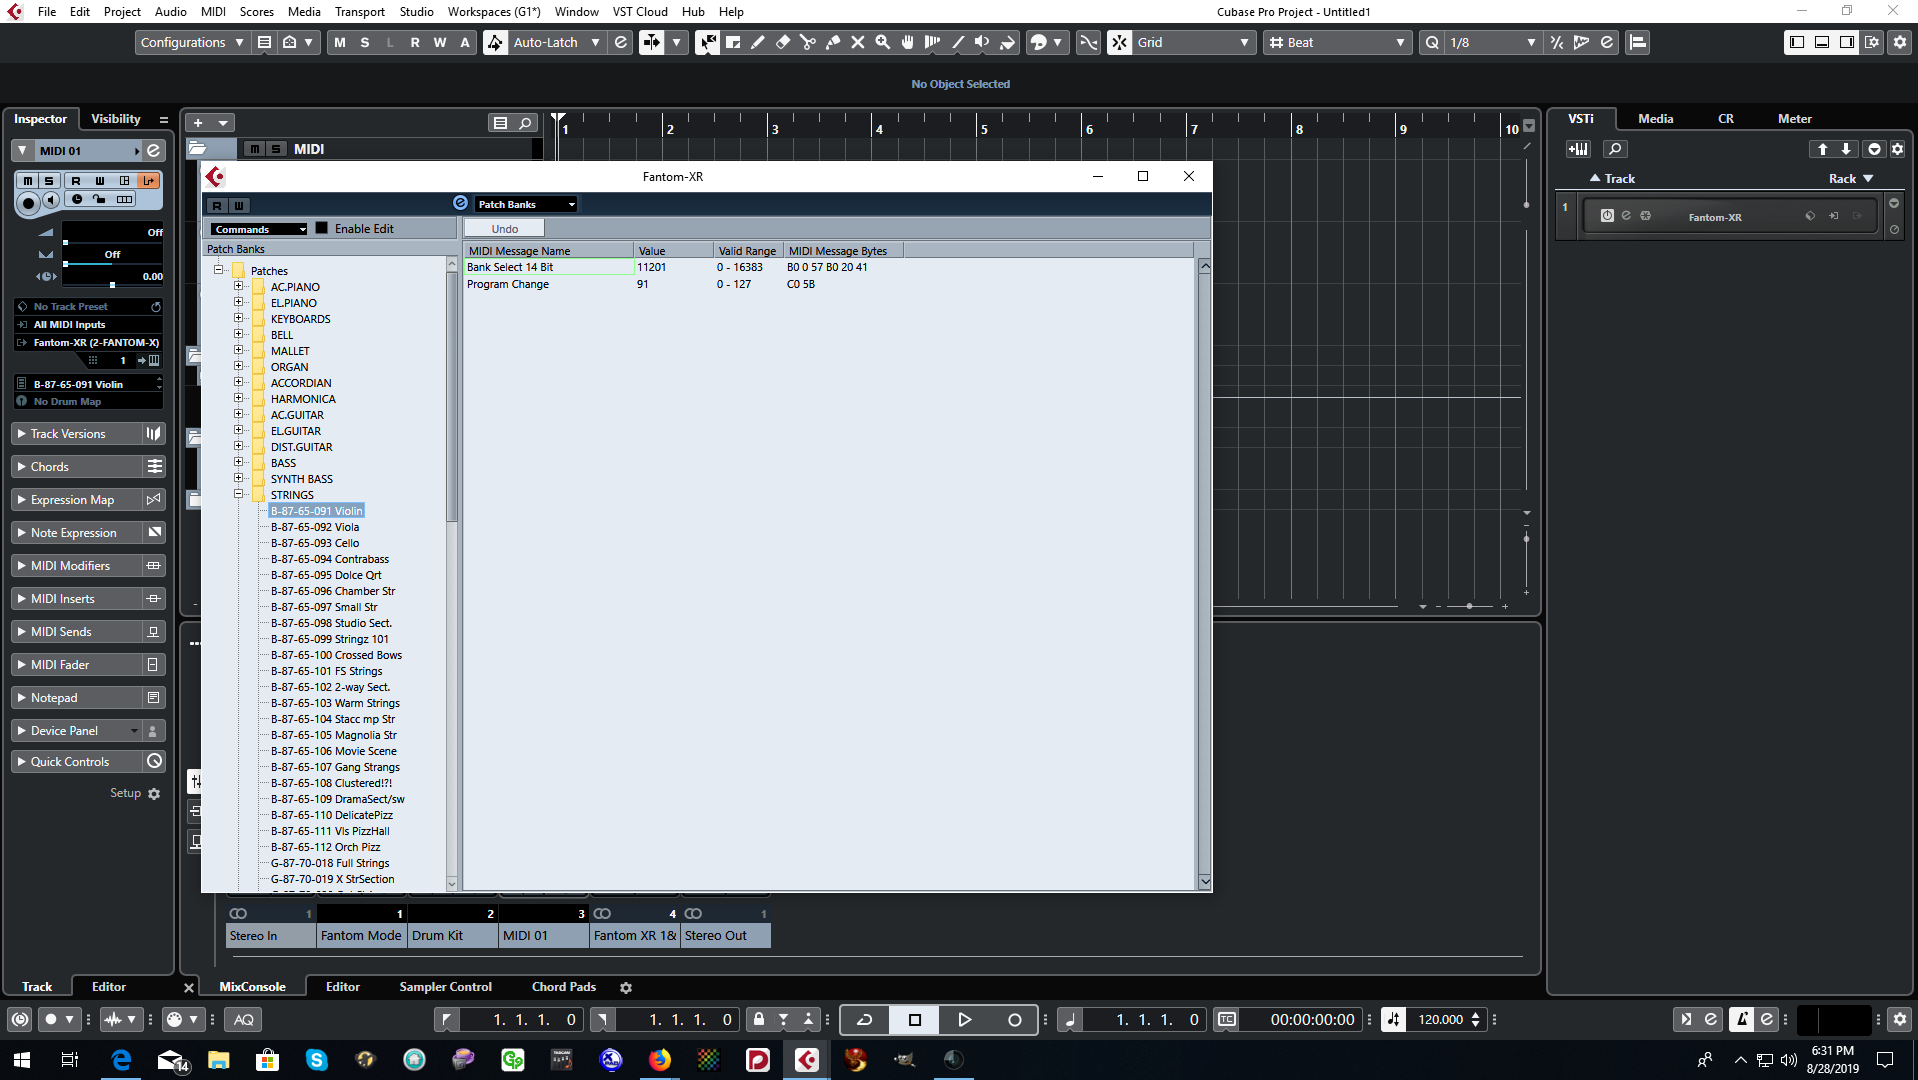
Task: Select the Range Selection tool
Action: point(733,42)
